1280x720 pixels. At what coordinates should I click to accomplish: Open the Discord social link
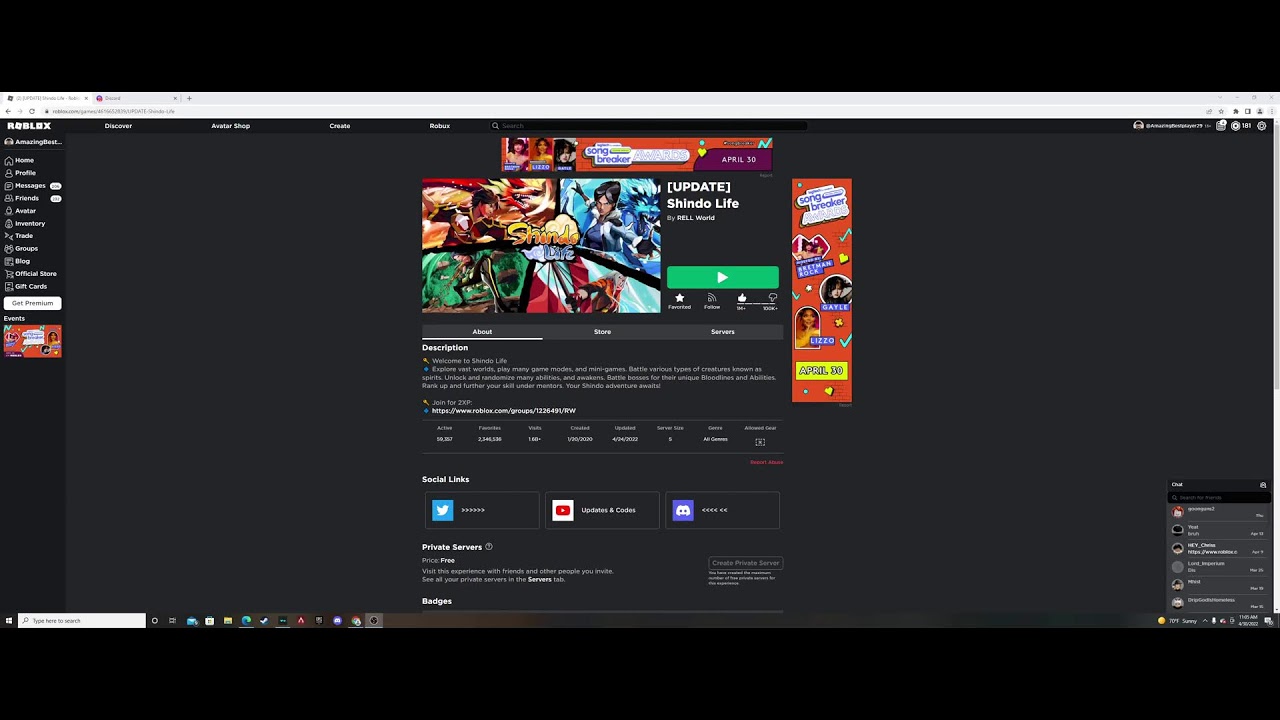pyautogui.click(x=722, y=510)
